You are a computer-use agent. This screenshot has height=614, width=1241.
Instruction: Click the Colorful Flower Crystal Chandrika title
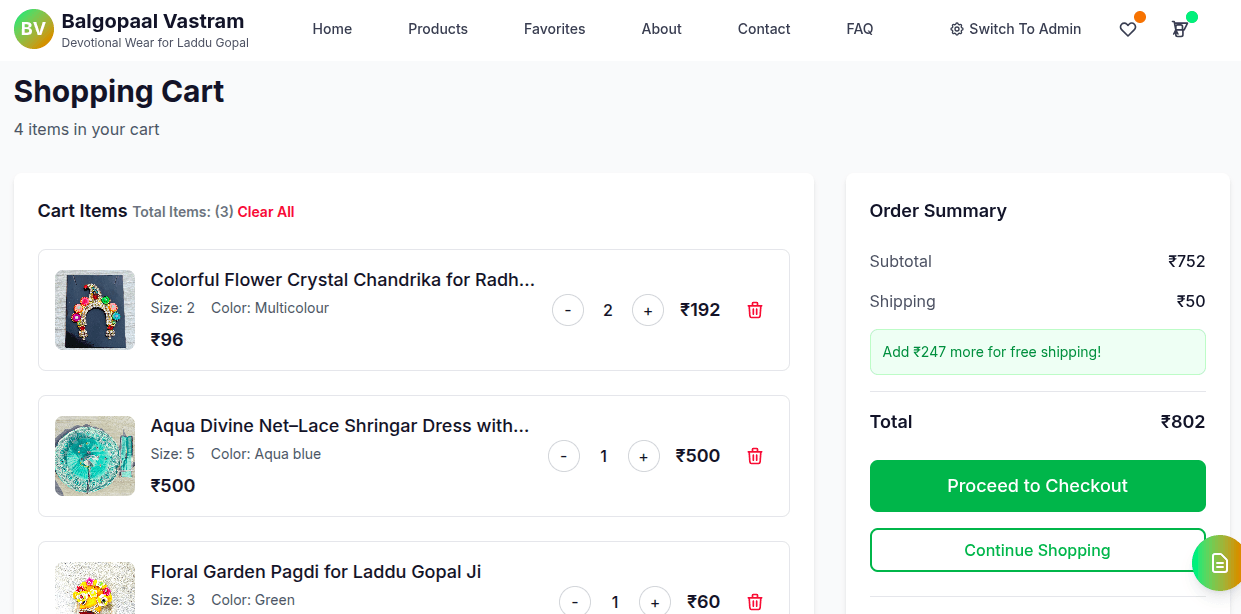(x=343, y=280)
